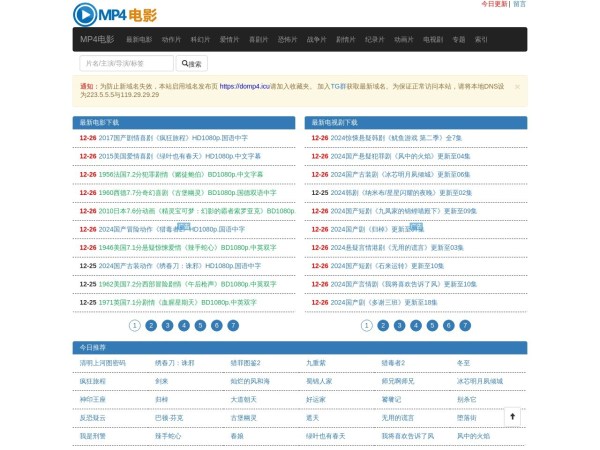Go to page 7 of movie downloads
This screenshot has width=600, height=450.
point(233,325)
